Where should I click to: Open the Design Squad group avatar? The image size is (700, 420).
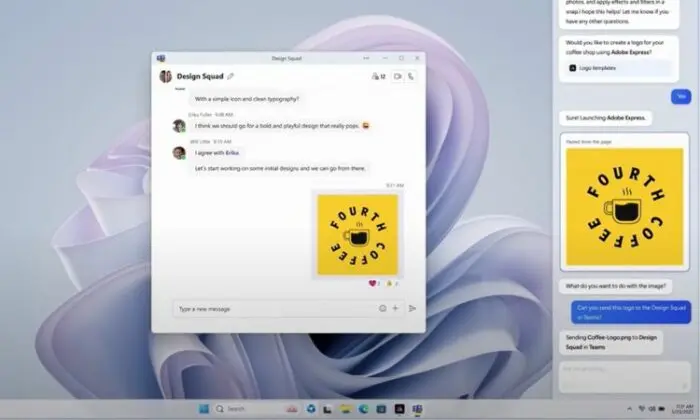tap(166, 76)
